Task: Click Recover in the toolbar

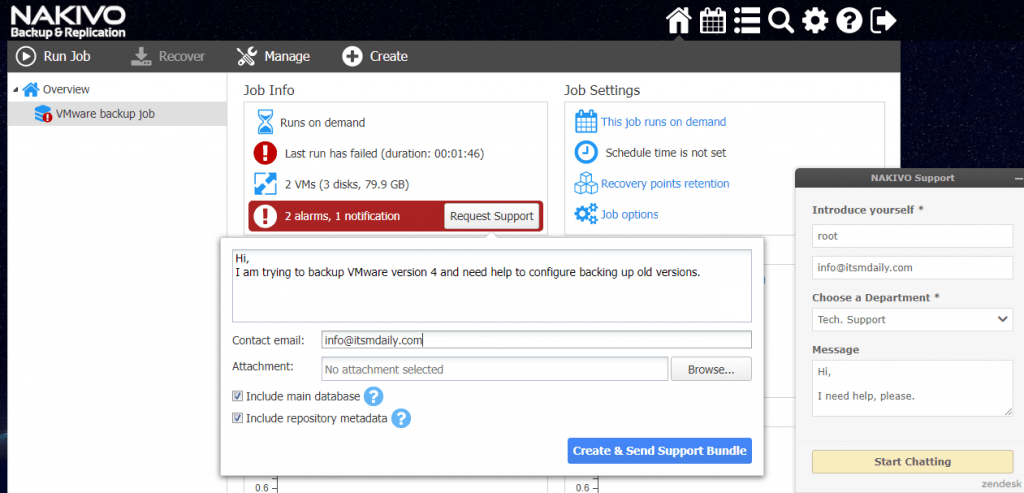Action: 168,57
